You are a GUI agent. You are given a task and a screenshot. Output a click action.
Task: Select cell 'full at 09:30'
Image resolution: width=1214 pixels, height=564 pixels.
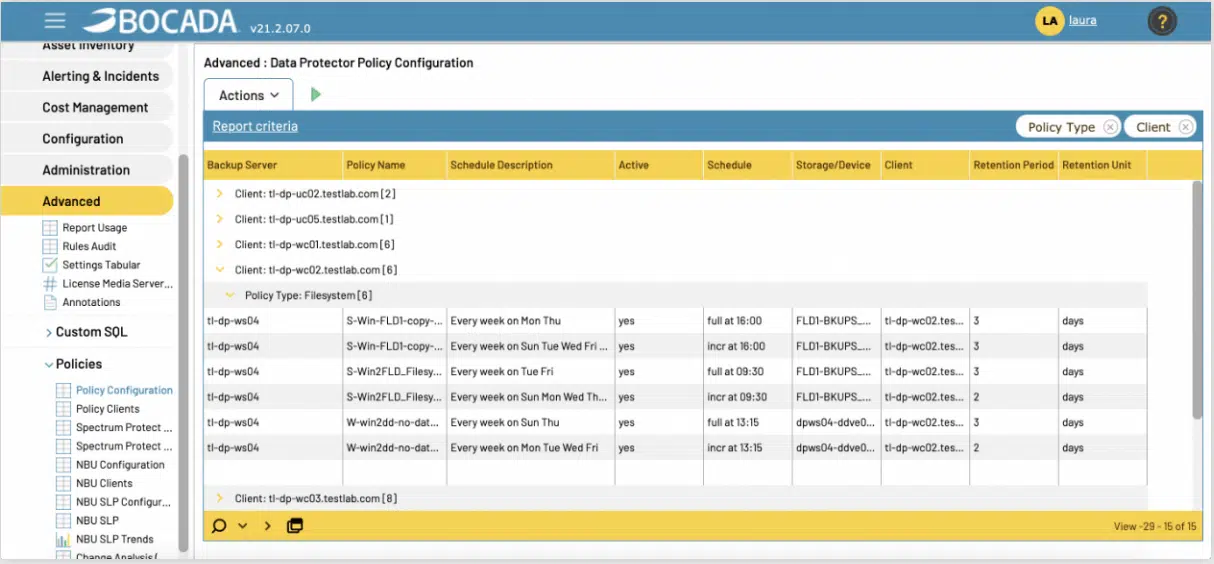pos(747,371)
